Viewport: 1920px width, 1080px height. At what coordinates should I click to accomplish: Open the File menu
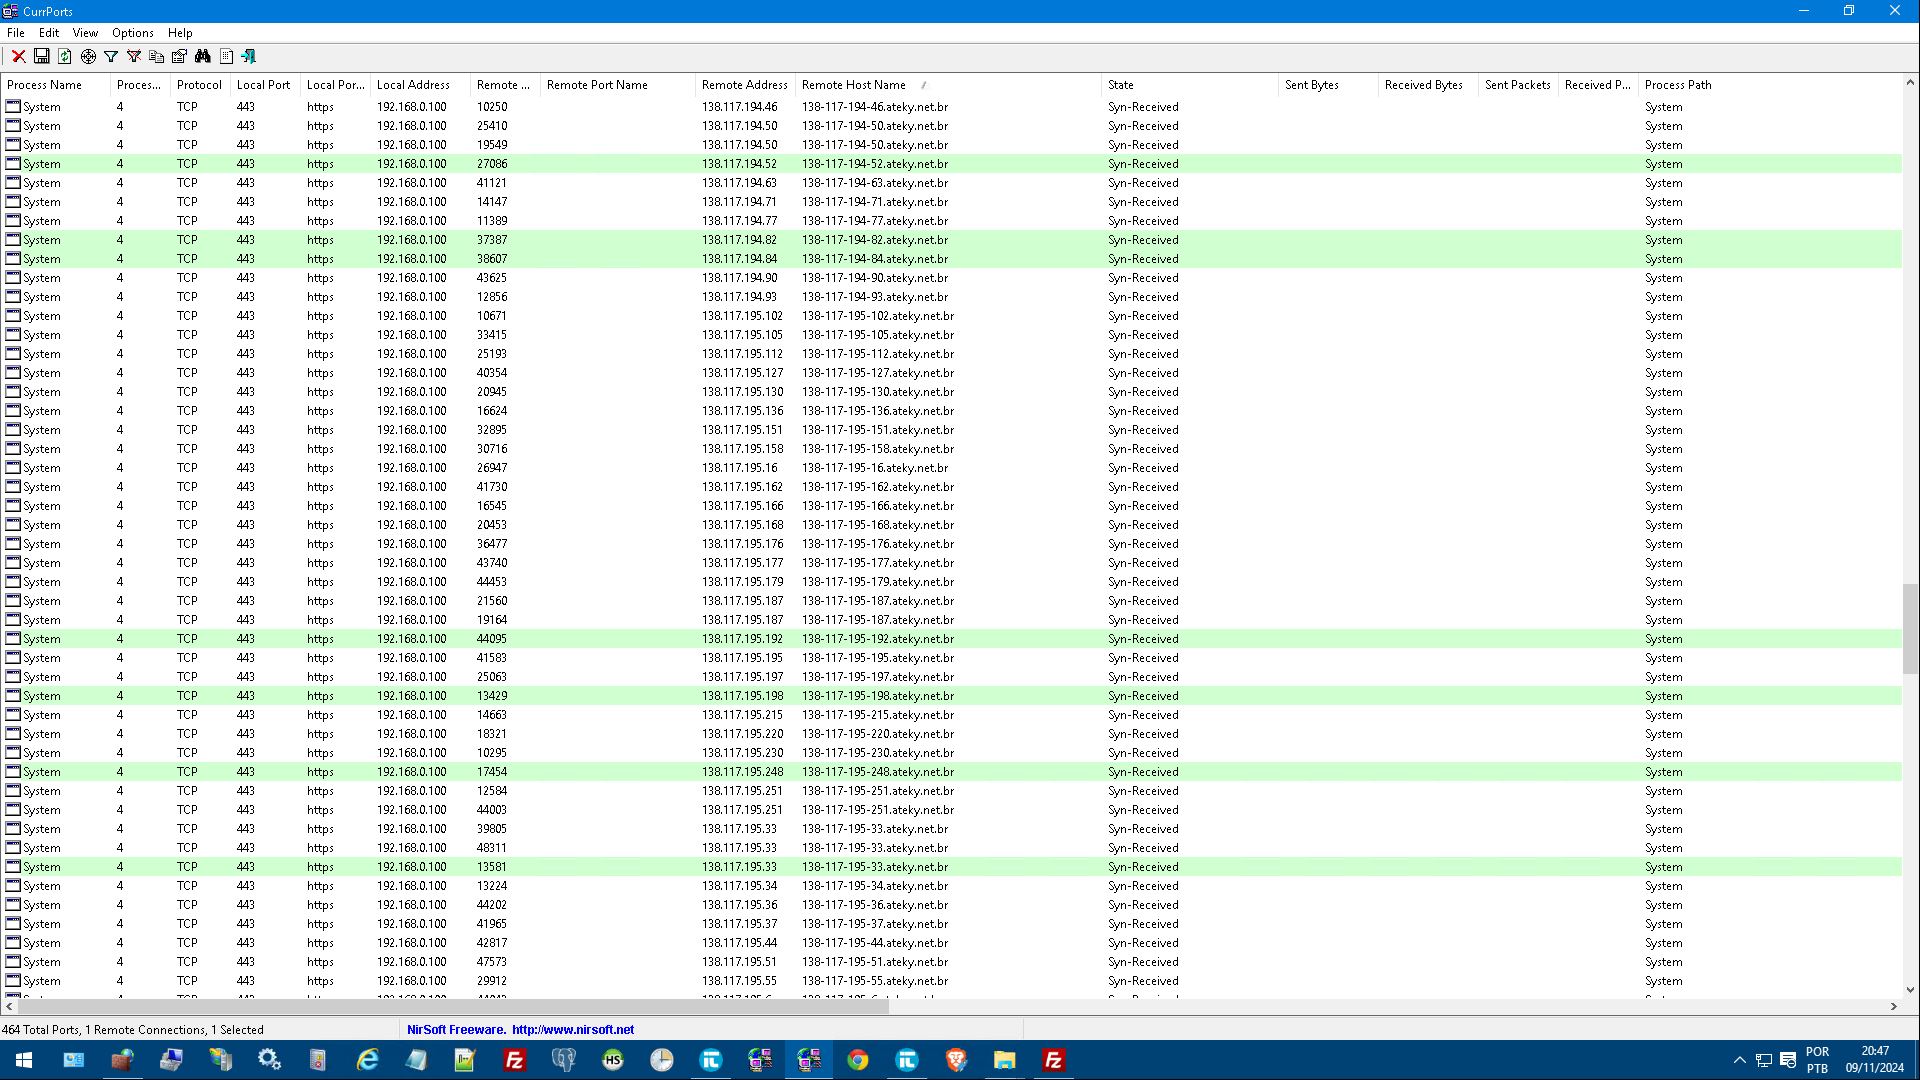pyautogui.click(x=16, y=33)
